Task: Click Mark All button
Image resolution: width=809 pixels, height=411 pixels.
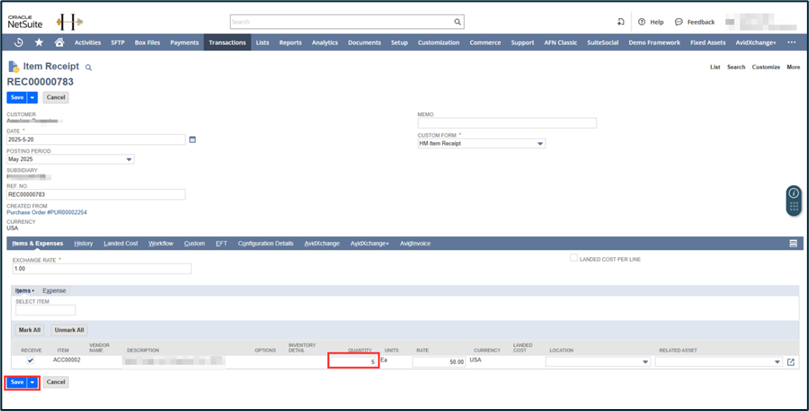Action: 29,330
